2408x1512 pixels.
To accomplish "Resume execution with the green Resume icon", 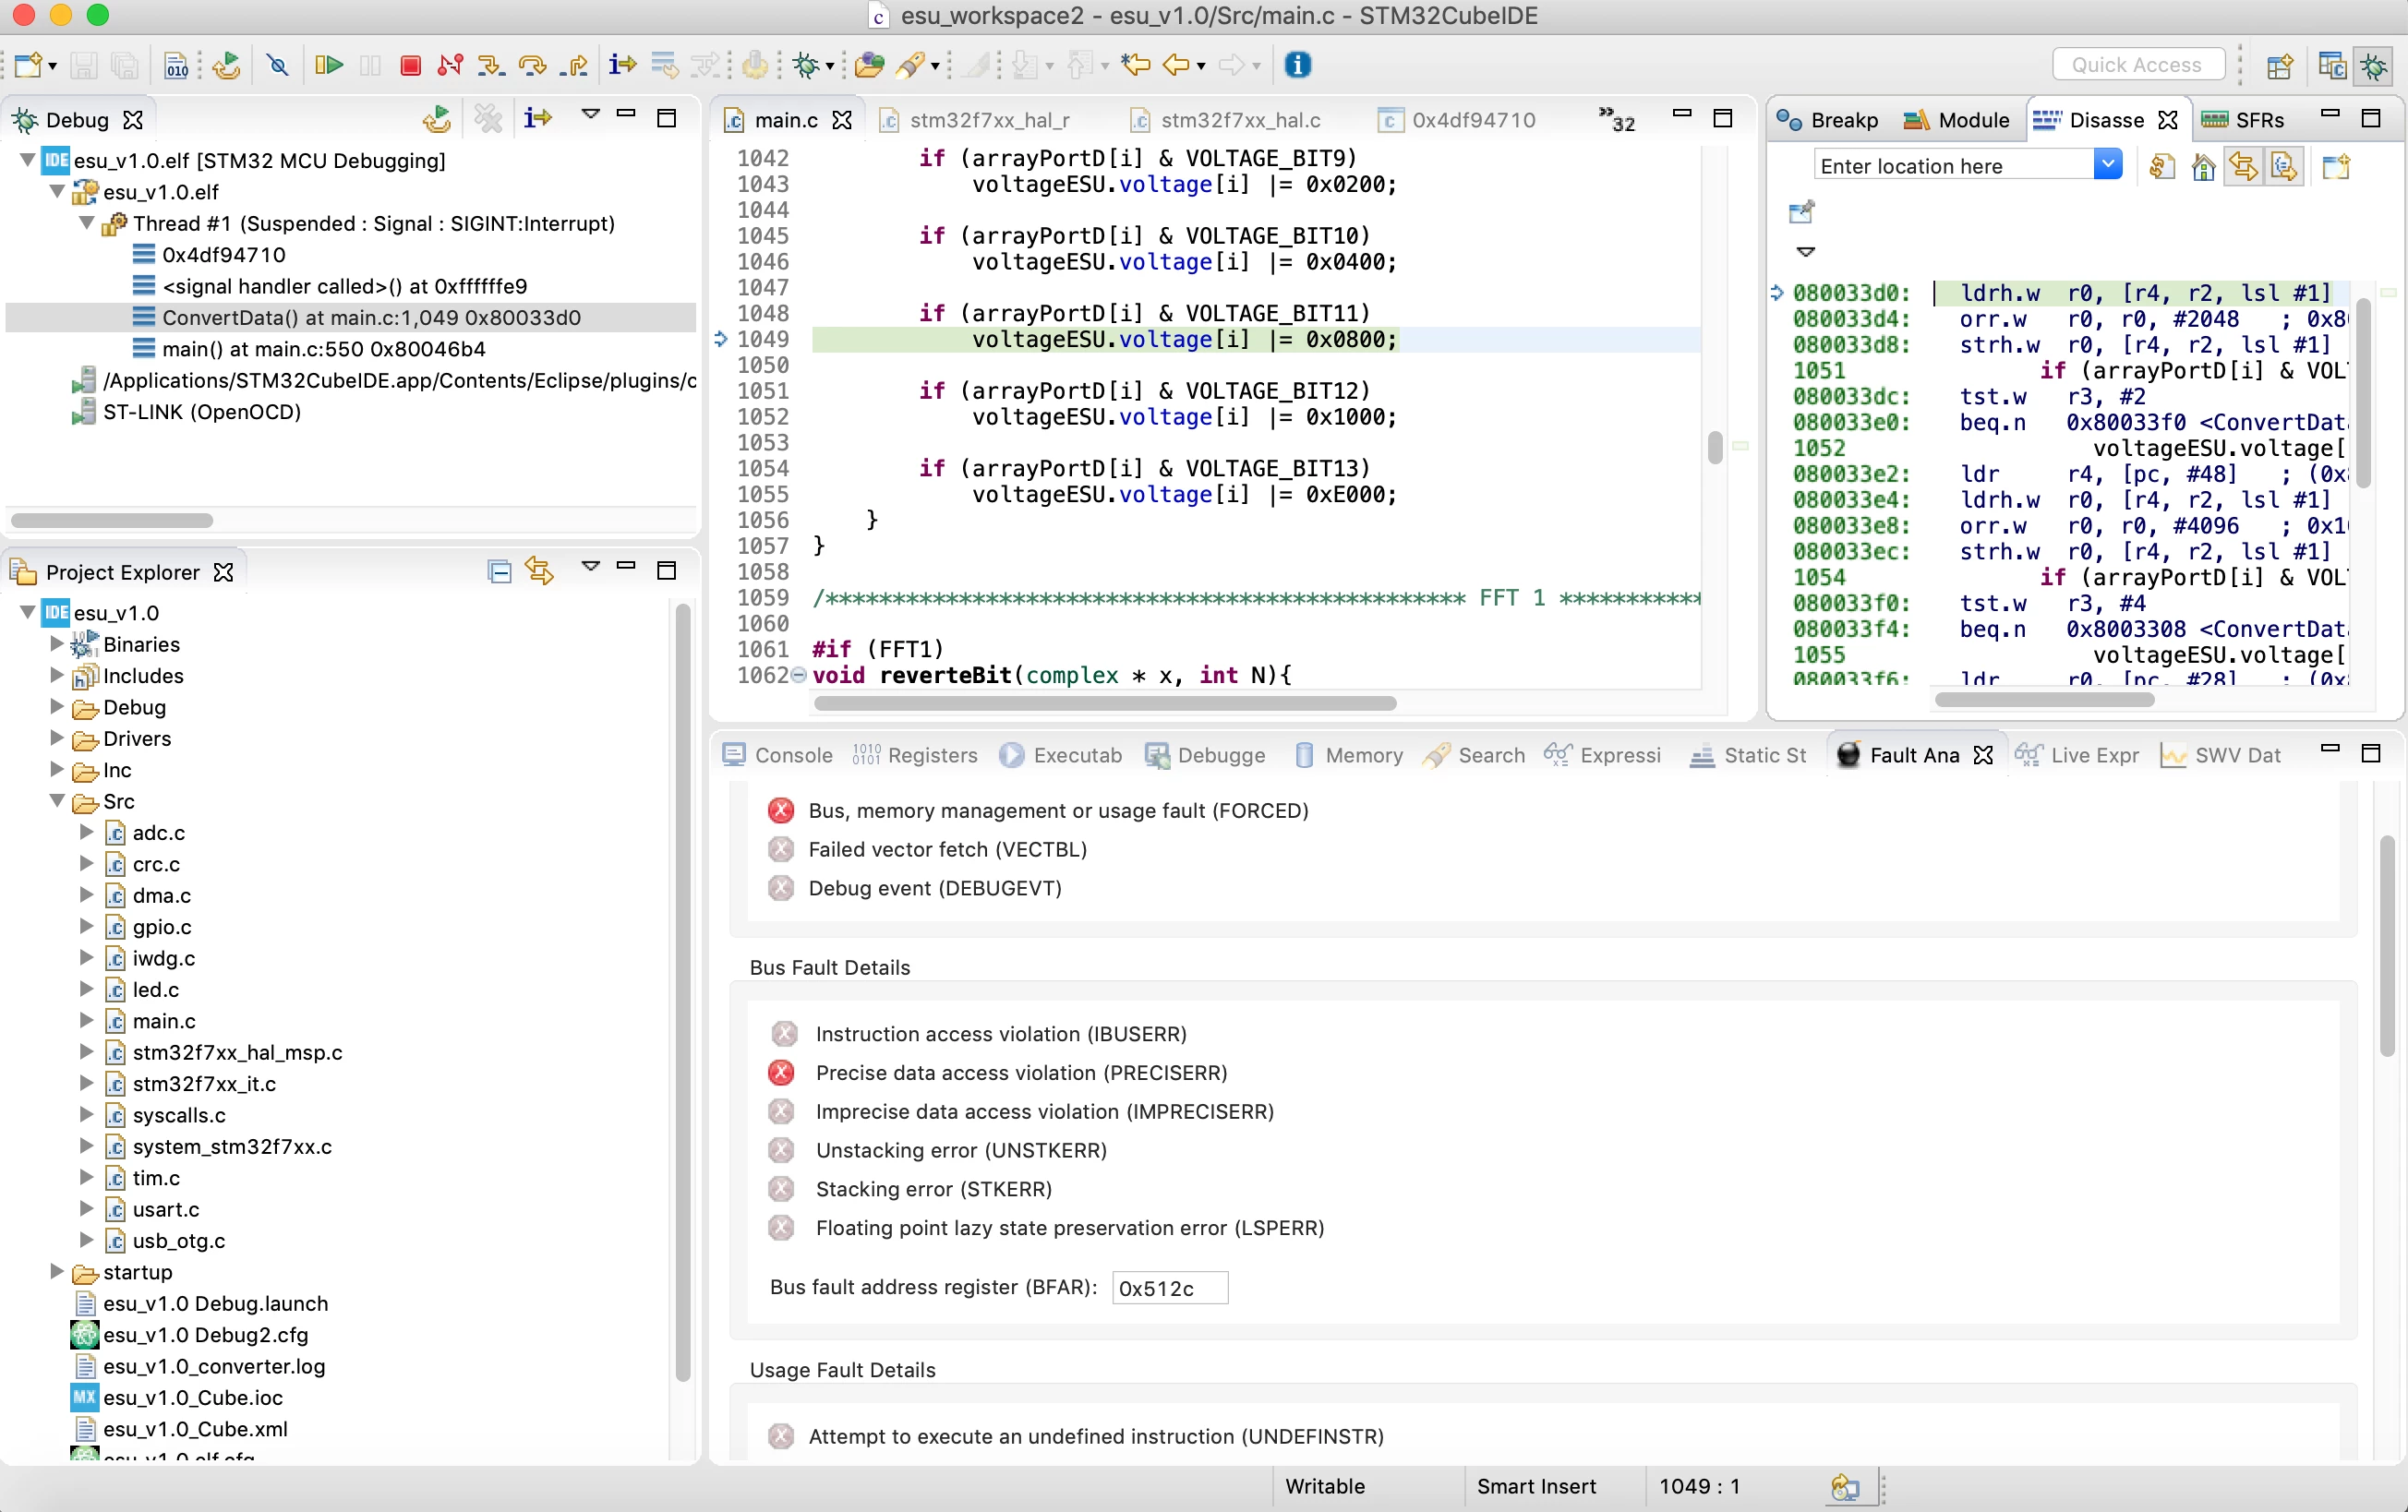I will point(328,66).
